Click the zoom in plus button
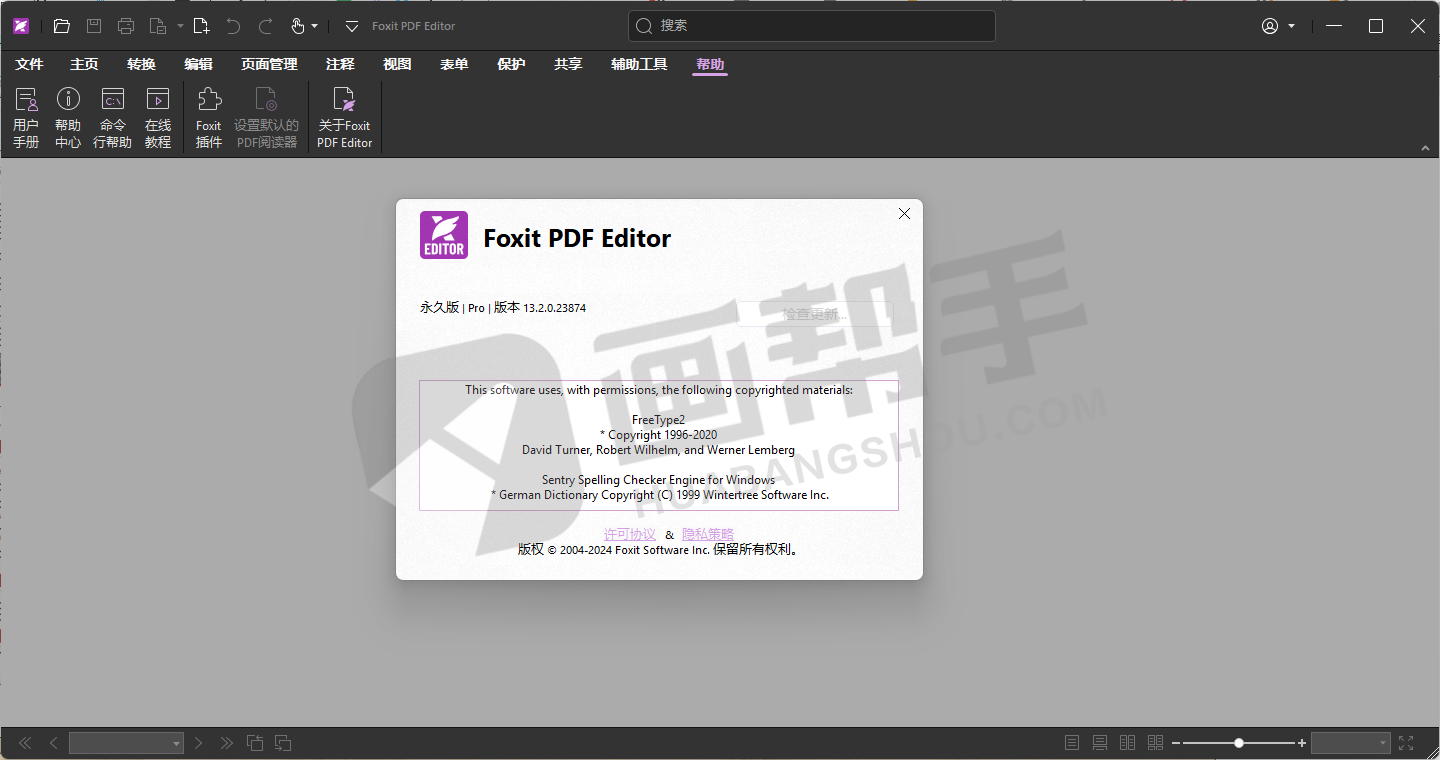The image size is (1440, 760). (1302, 743)
